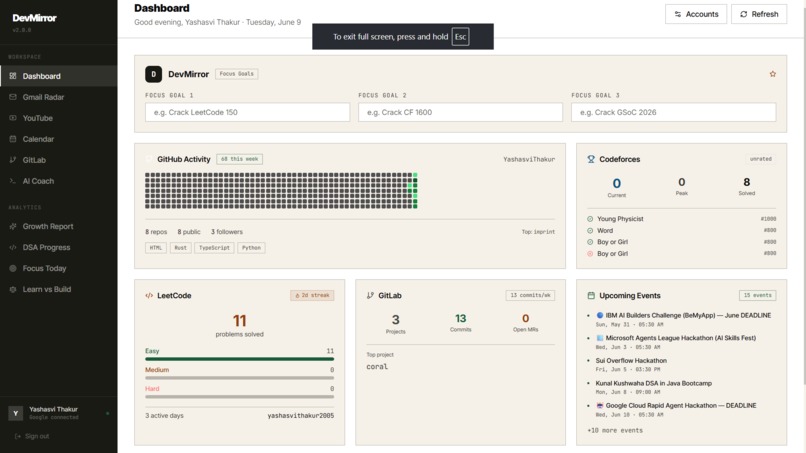The height and width of the screenshot is (453, 806).
Task: Open Calendar from sidebar
Action: [59, 139]
